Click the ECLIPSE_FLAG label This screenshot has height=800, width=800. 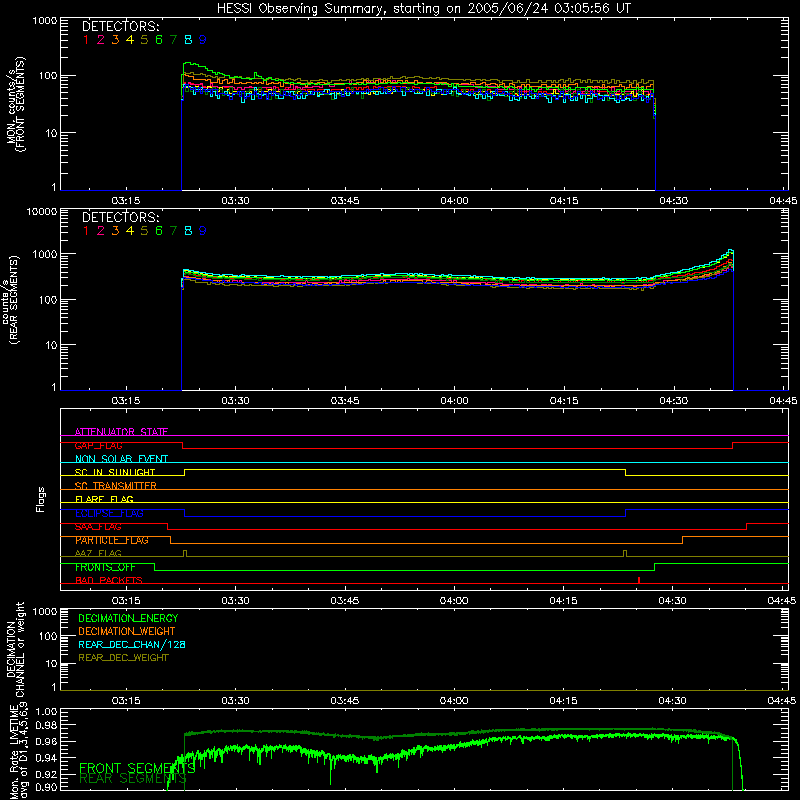pos(109,513)
